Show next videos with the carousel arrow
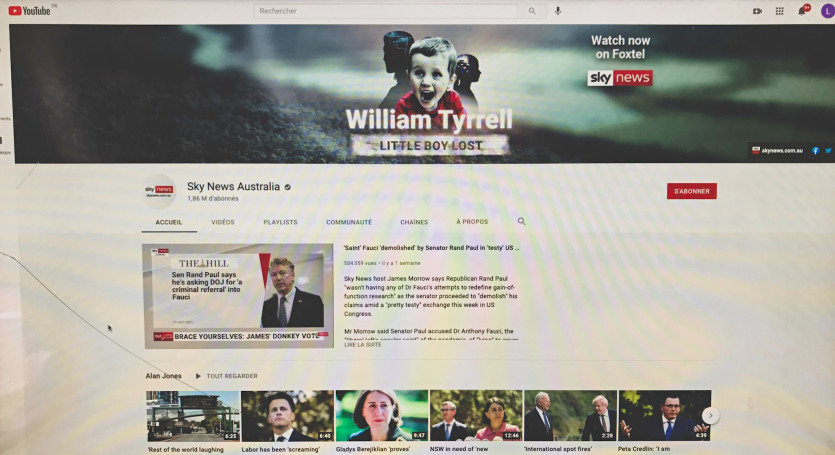The width and height of the screenshot is (835, 455). pyautogui.click(x=710, y=415)
